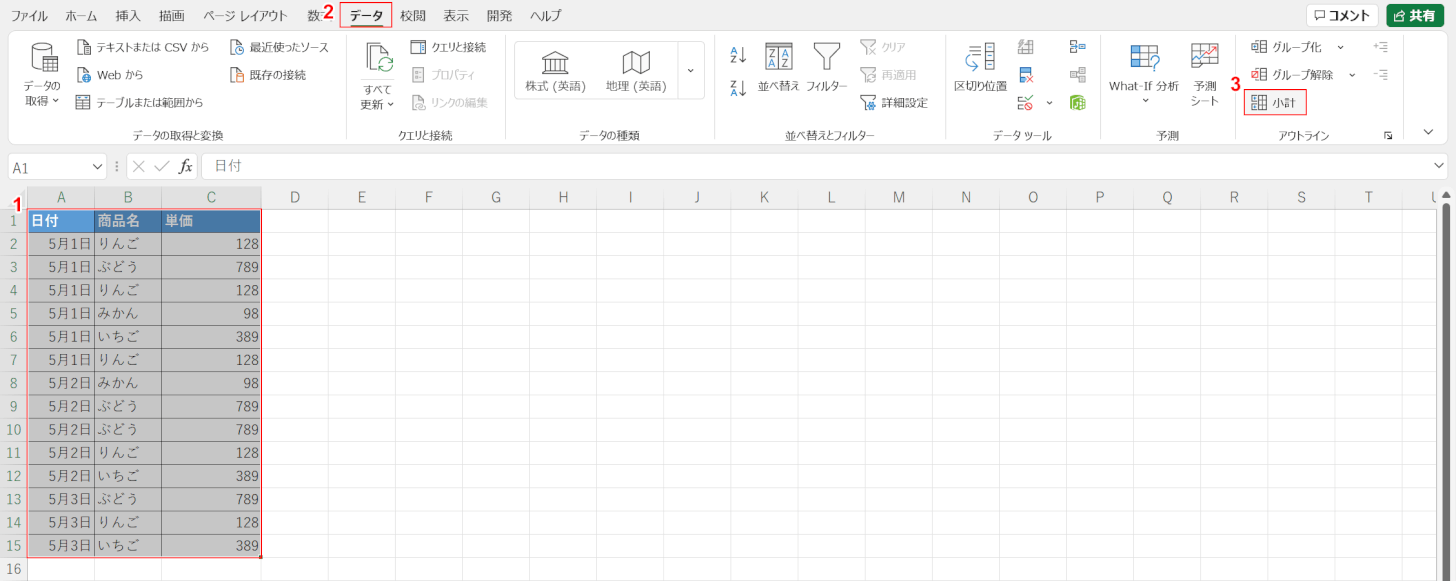Toggle the フィルター funnel button
This screenshot has width=1456, height=581.
pyautogui.click(x=826, y=68)
